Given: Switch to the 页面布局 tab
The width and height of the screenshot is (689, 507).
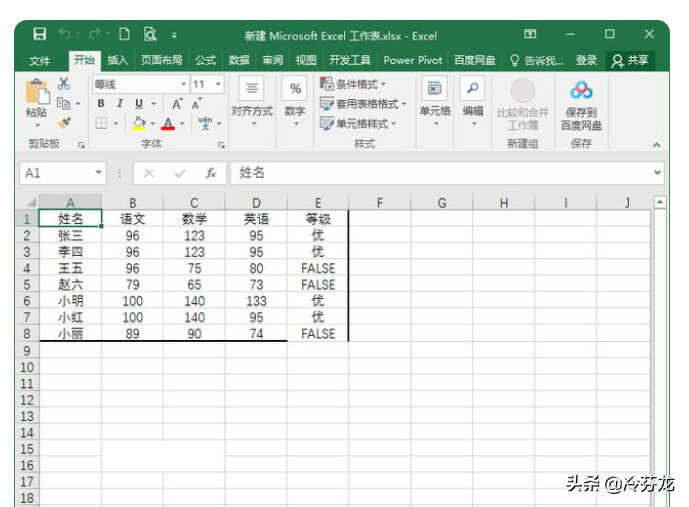Looking at the screenshot, I should click(x=161, y=60).
